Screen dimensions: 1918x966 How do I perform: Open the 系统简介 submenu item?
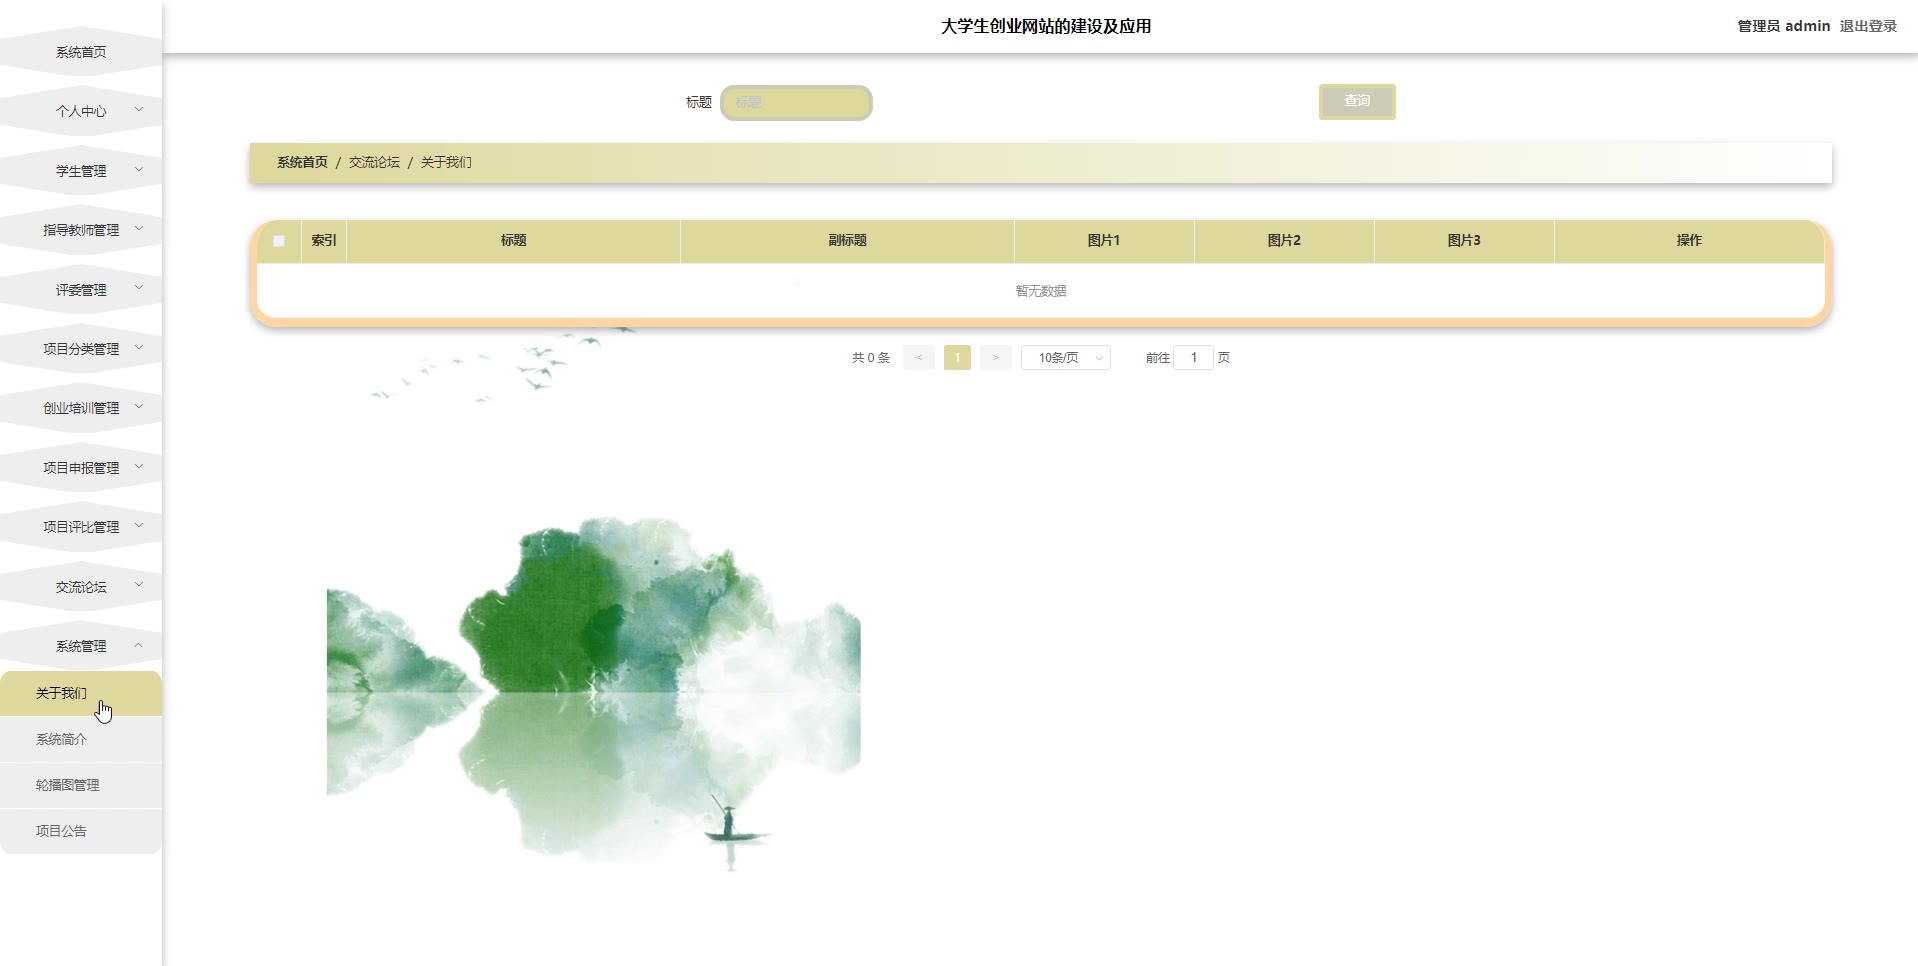[x=81, y=739]
